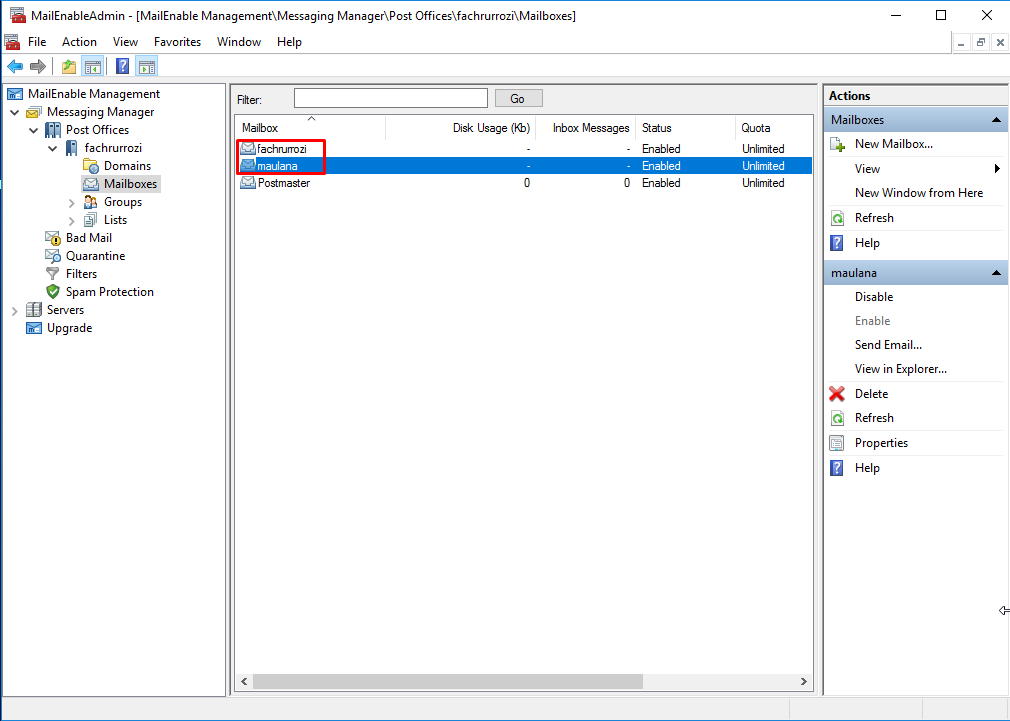Click the Help question mark toolbar icon
The width and height of the screenshot is (1010, 721).
[120, 66]
